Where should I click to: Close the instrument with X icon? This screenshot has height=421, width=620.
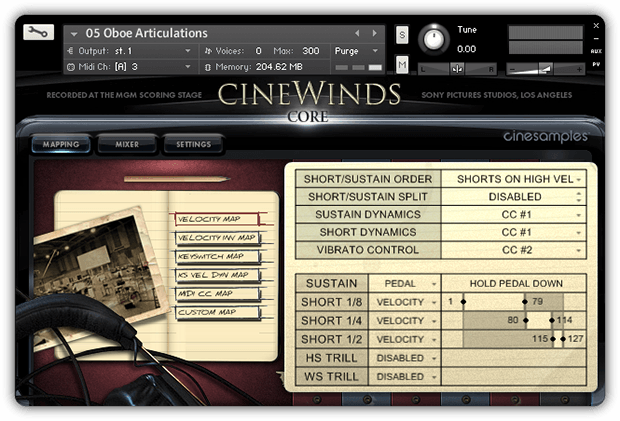596,26
